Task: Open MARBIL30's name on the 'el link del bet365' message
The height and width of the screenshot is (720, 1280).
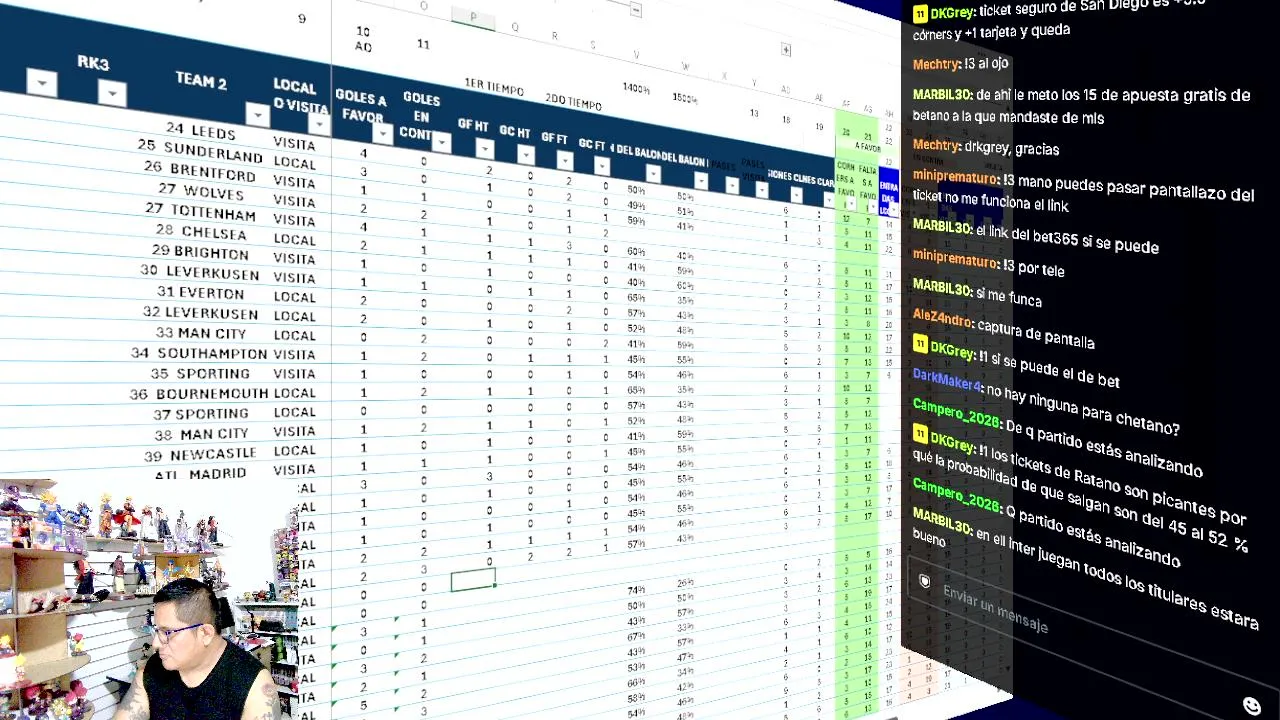Action: (x=942, y=227)
